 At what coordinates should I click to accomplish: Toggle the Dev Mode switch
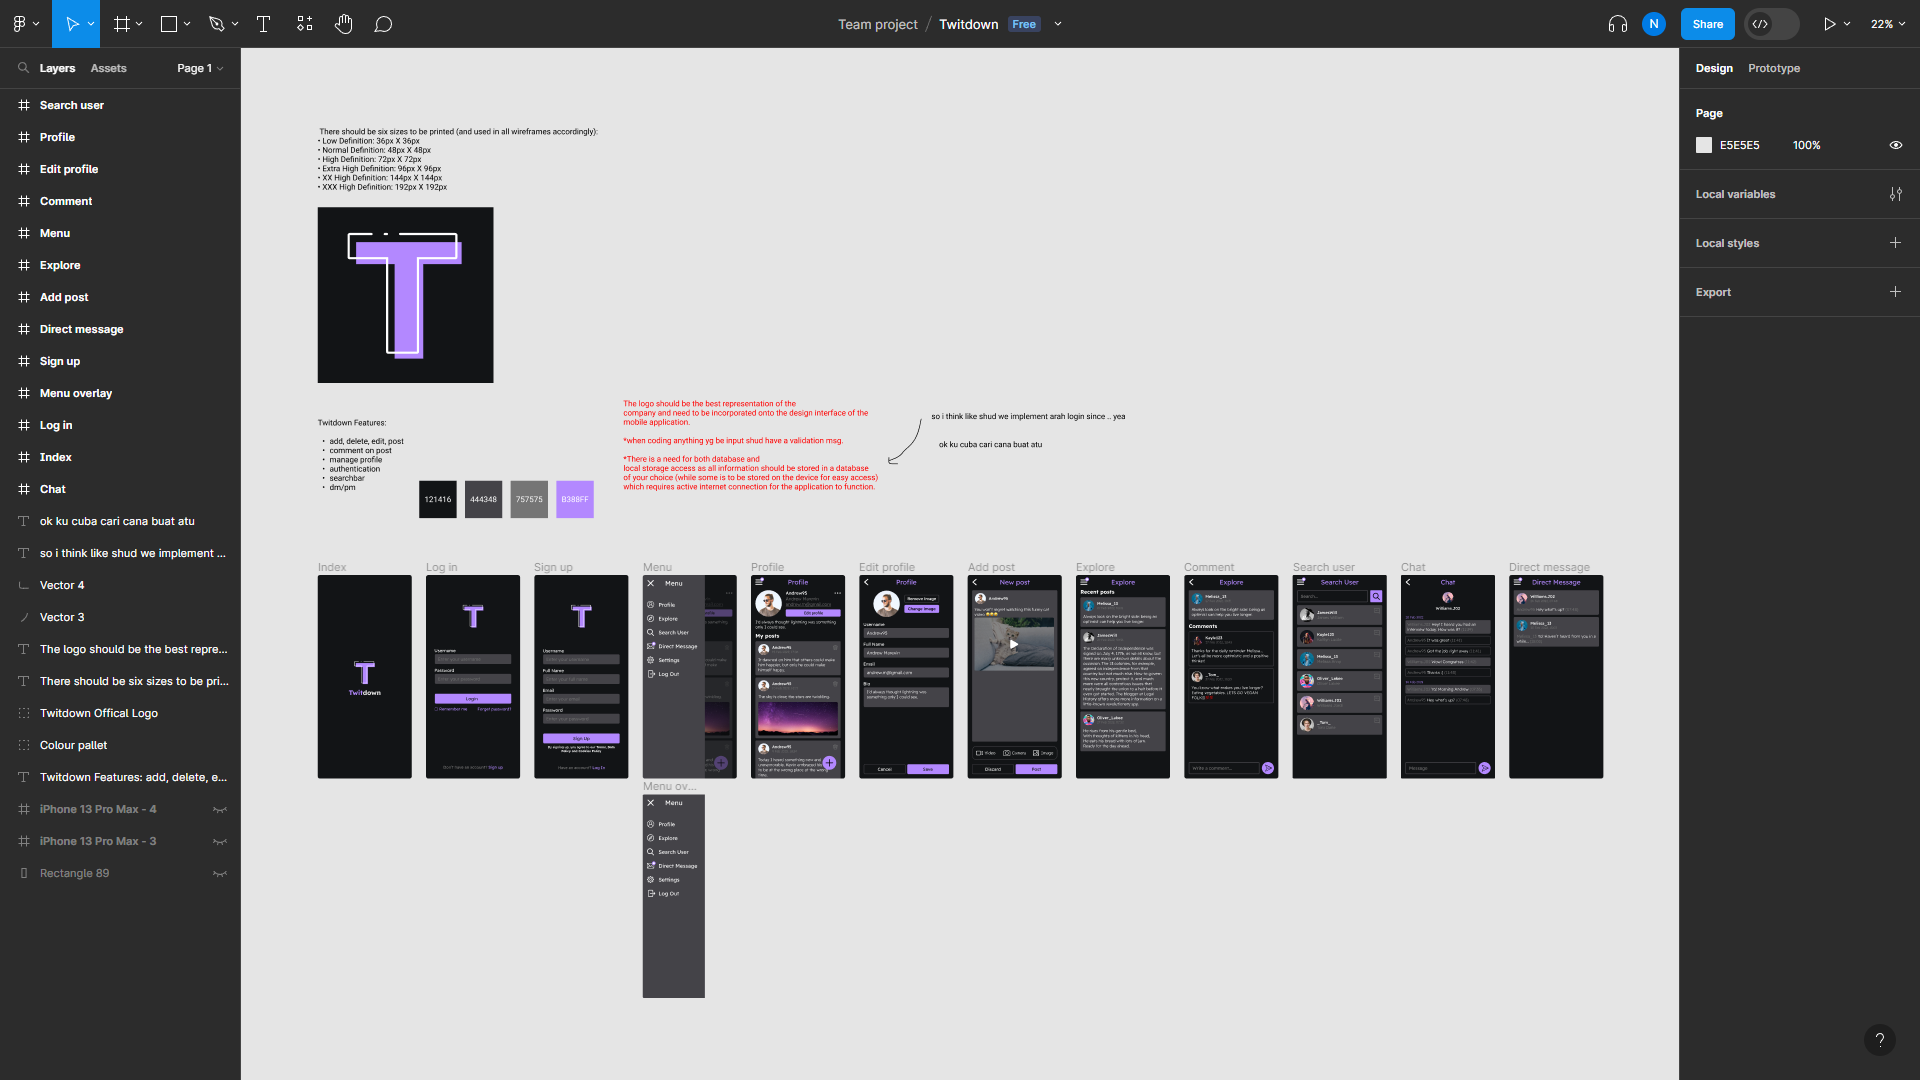point(1770,23)
